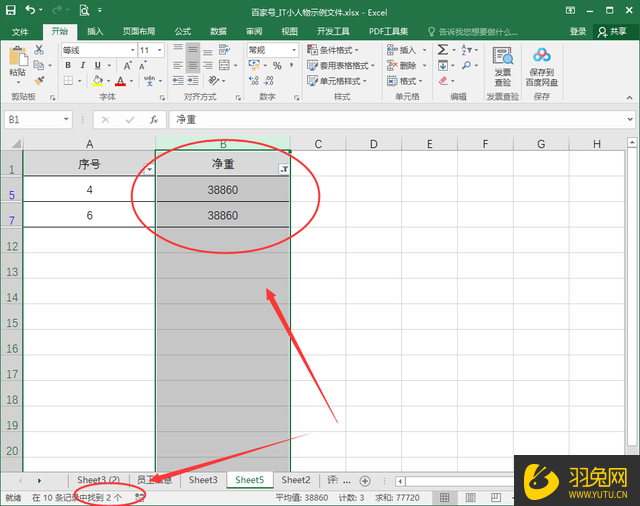Open 单元格样式 cell styles dropdown

point(337,81)
